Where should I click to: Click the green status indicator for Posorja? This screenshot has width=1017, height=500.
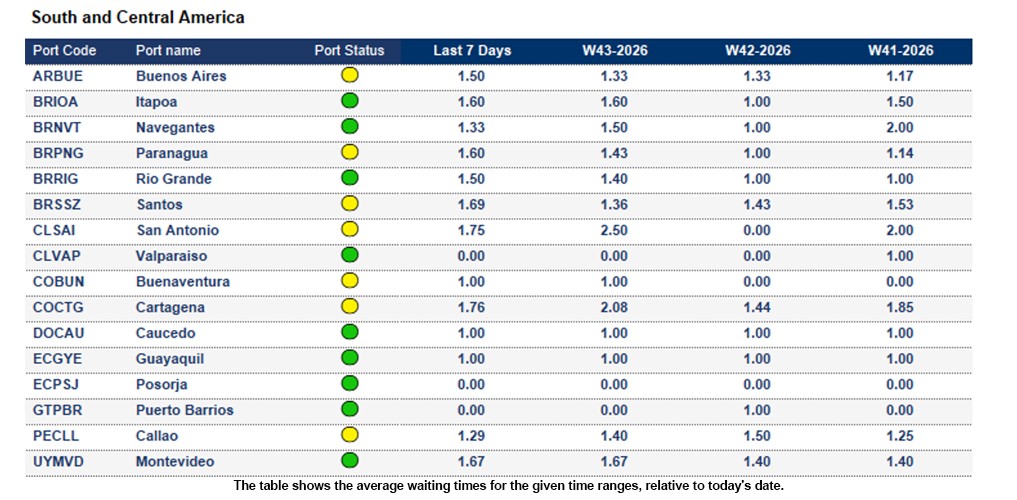(x=350, y=383)
